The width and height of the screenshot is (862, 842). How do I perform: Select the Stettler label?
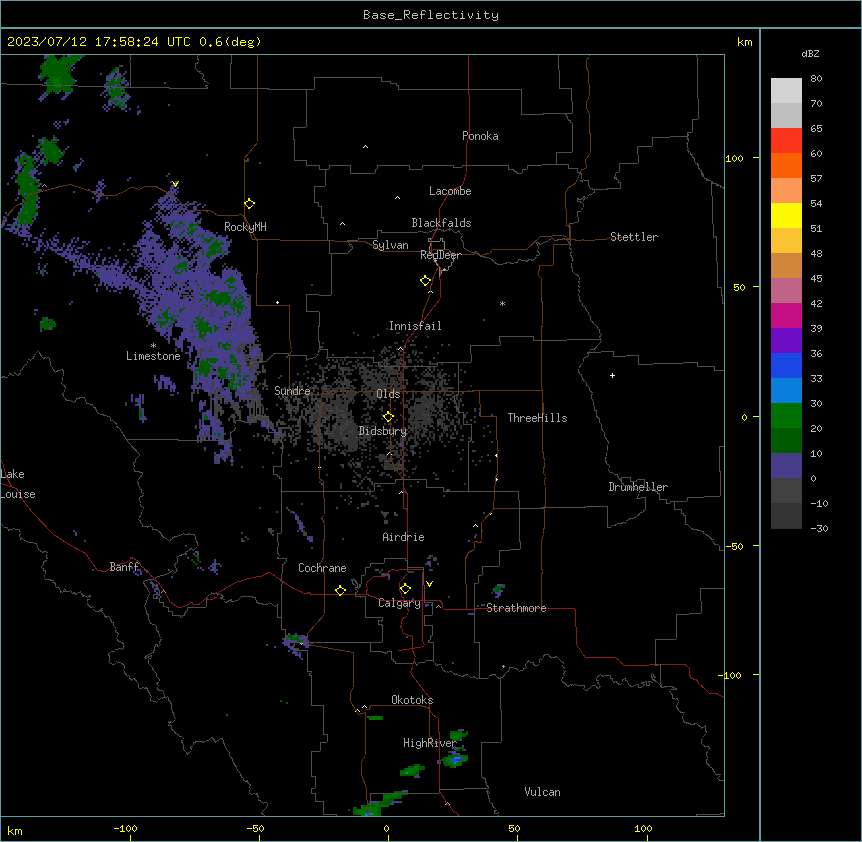coord(634,237)
